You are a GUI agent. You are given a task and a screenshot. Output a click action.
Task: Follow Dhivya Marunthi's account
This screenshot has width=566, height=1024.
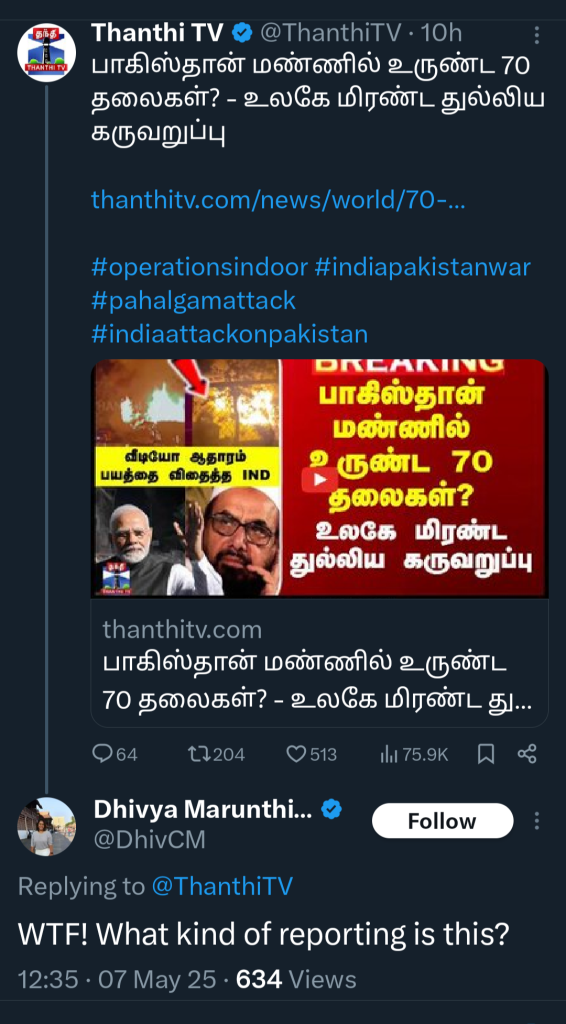[x=443, y=821]
